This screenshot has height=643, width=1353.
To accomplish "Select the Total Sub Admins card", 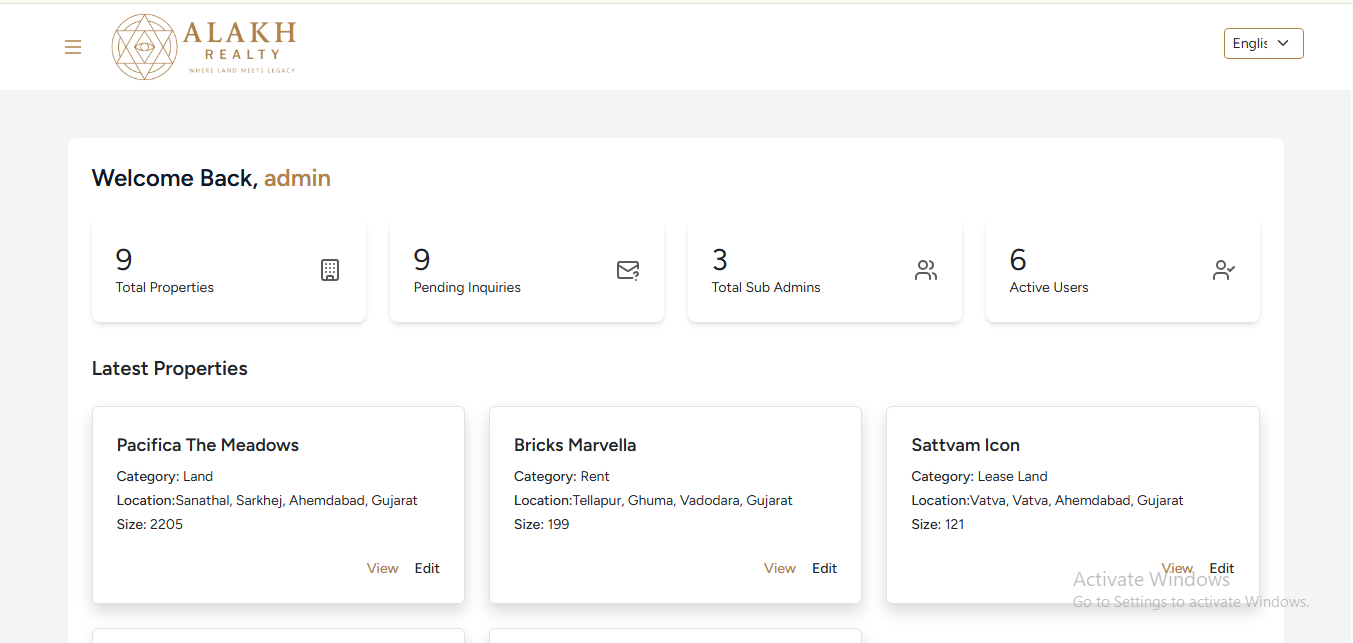I will [x=824, y=272].
